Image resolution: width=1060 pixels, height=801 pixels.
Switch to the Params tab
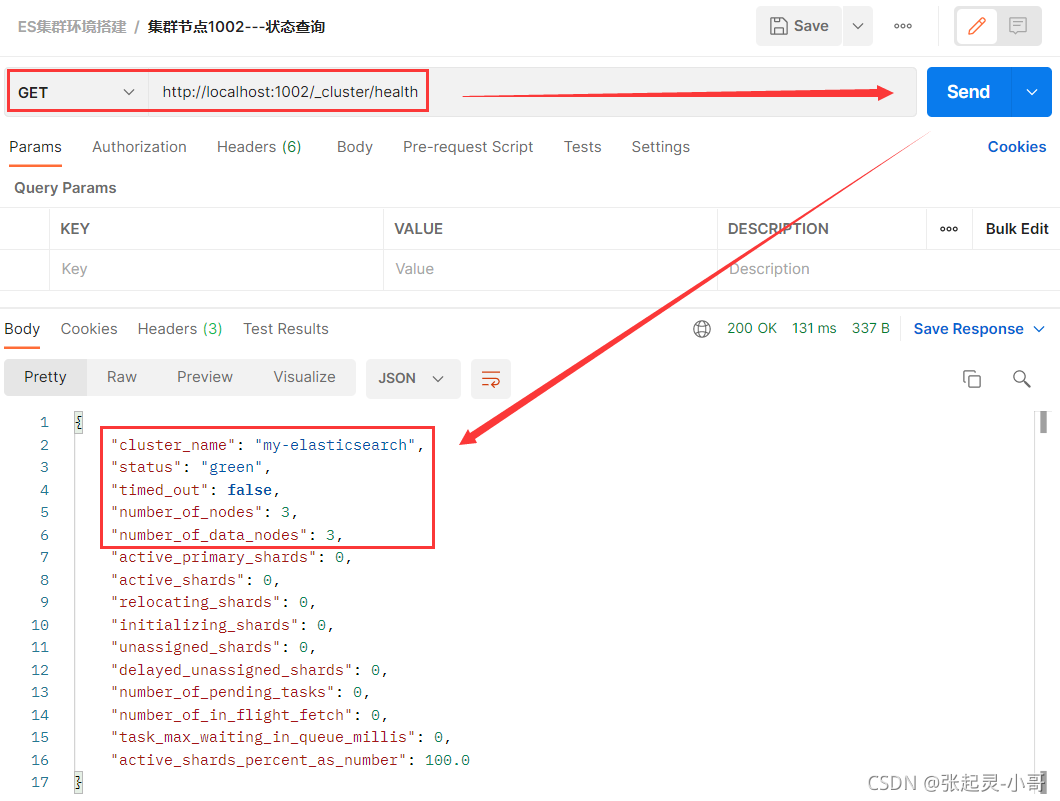(35, 147)
